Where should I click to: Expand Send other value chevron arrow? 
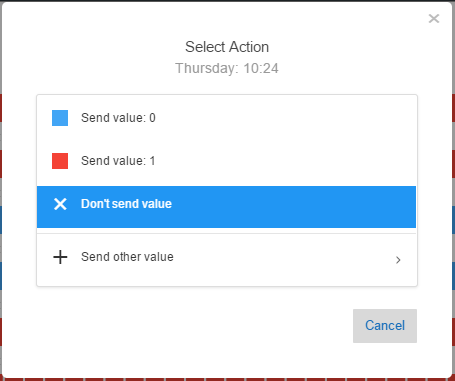coord(398,260)
